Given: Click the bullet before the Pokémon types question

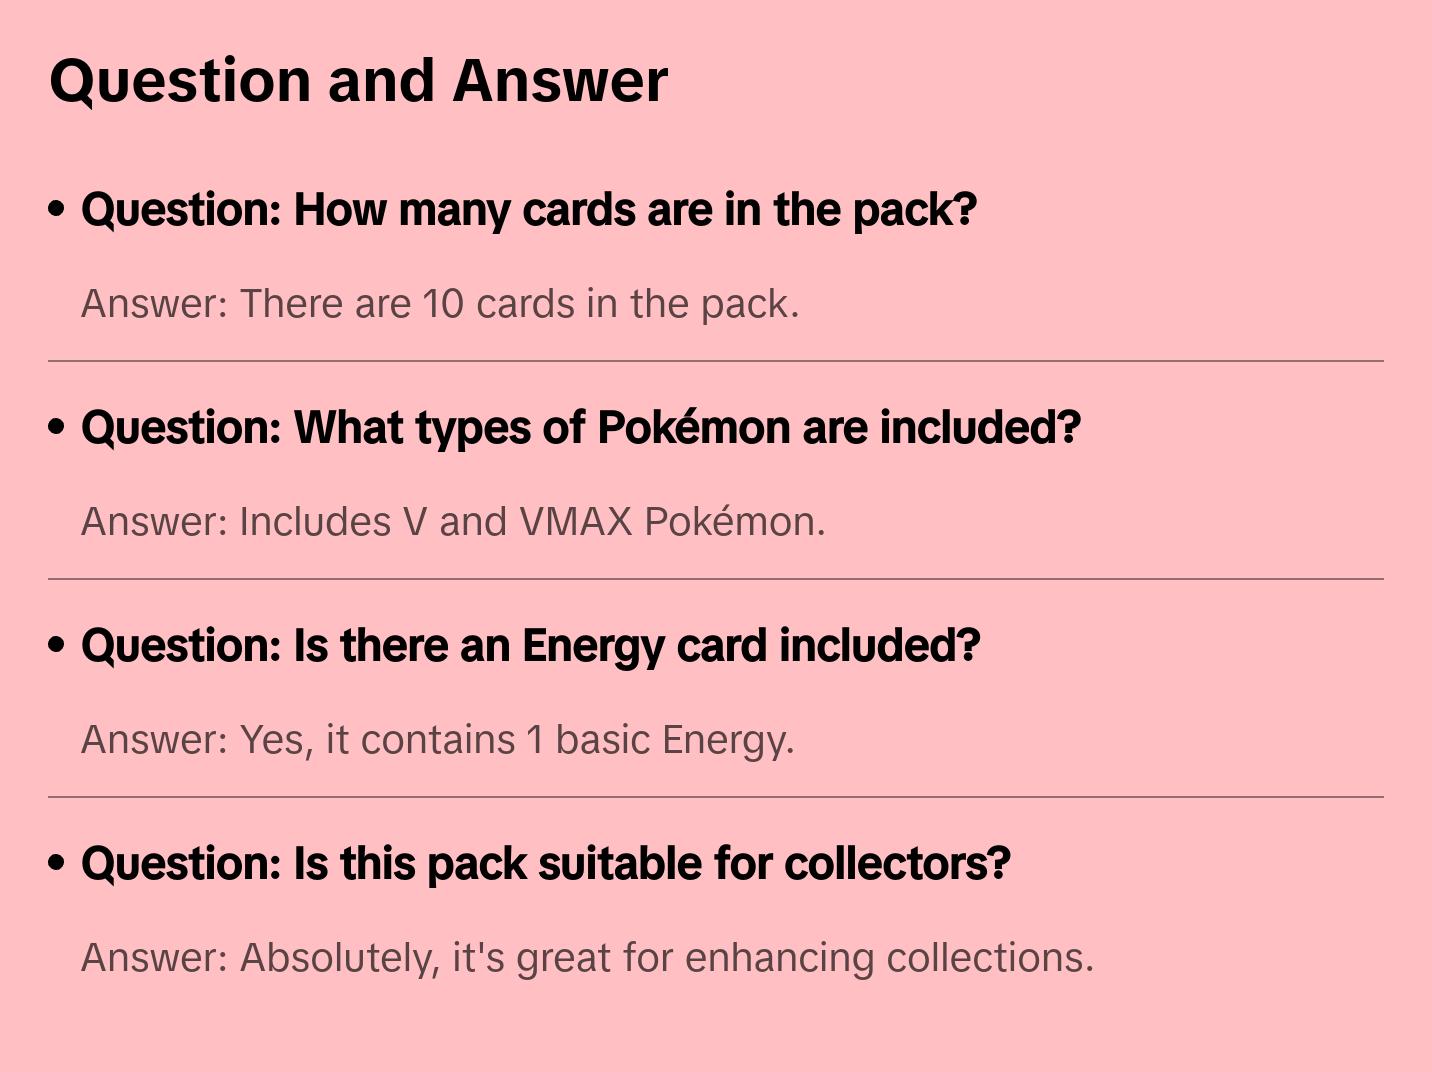Looking at the screenshot, I should [x=57, y=427].
